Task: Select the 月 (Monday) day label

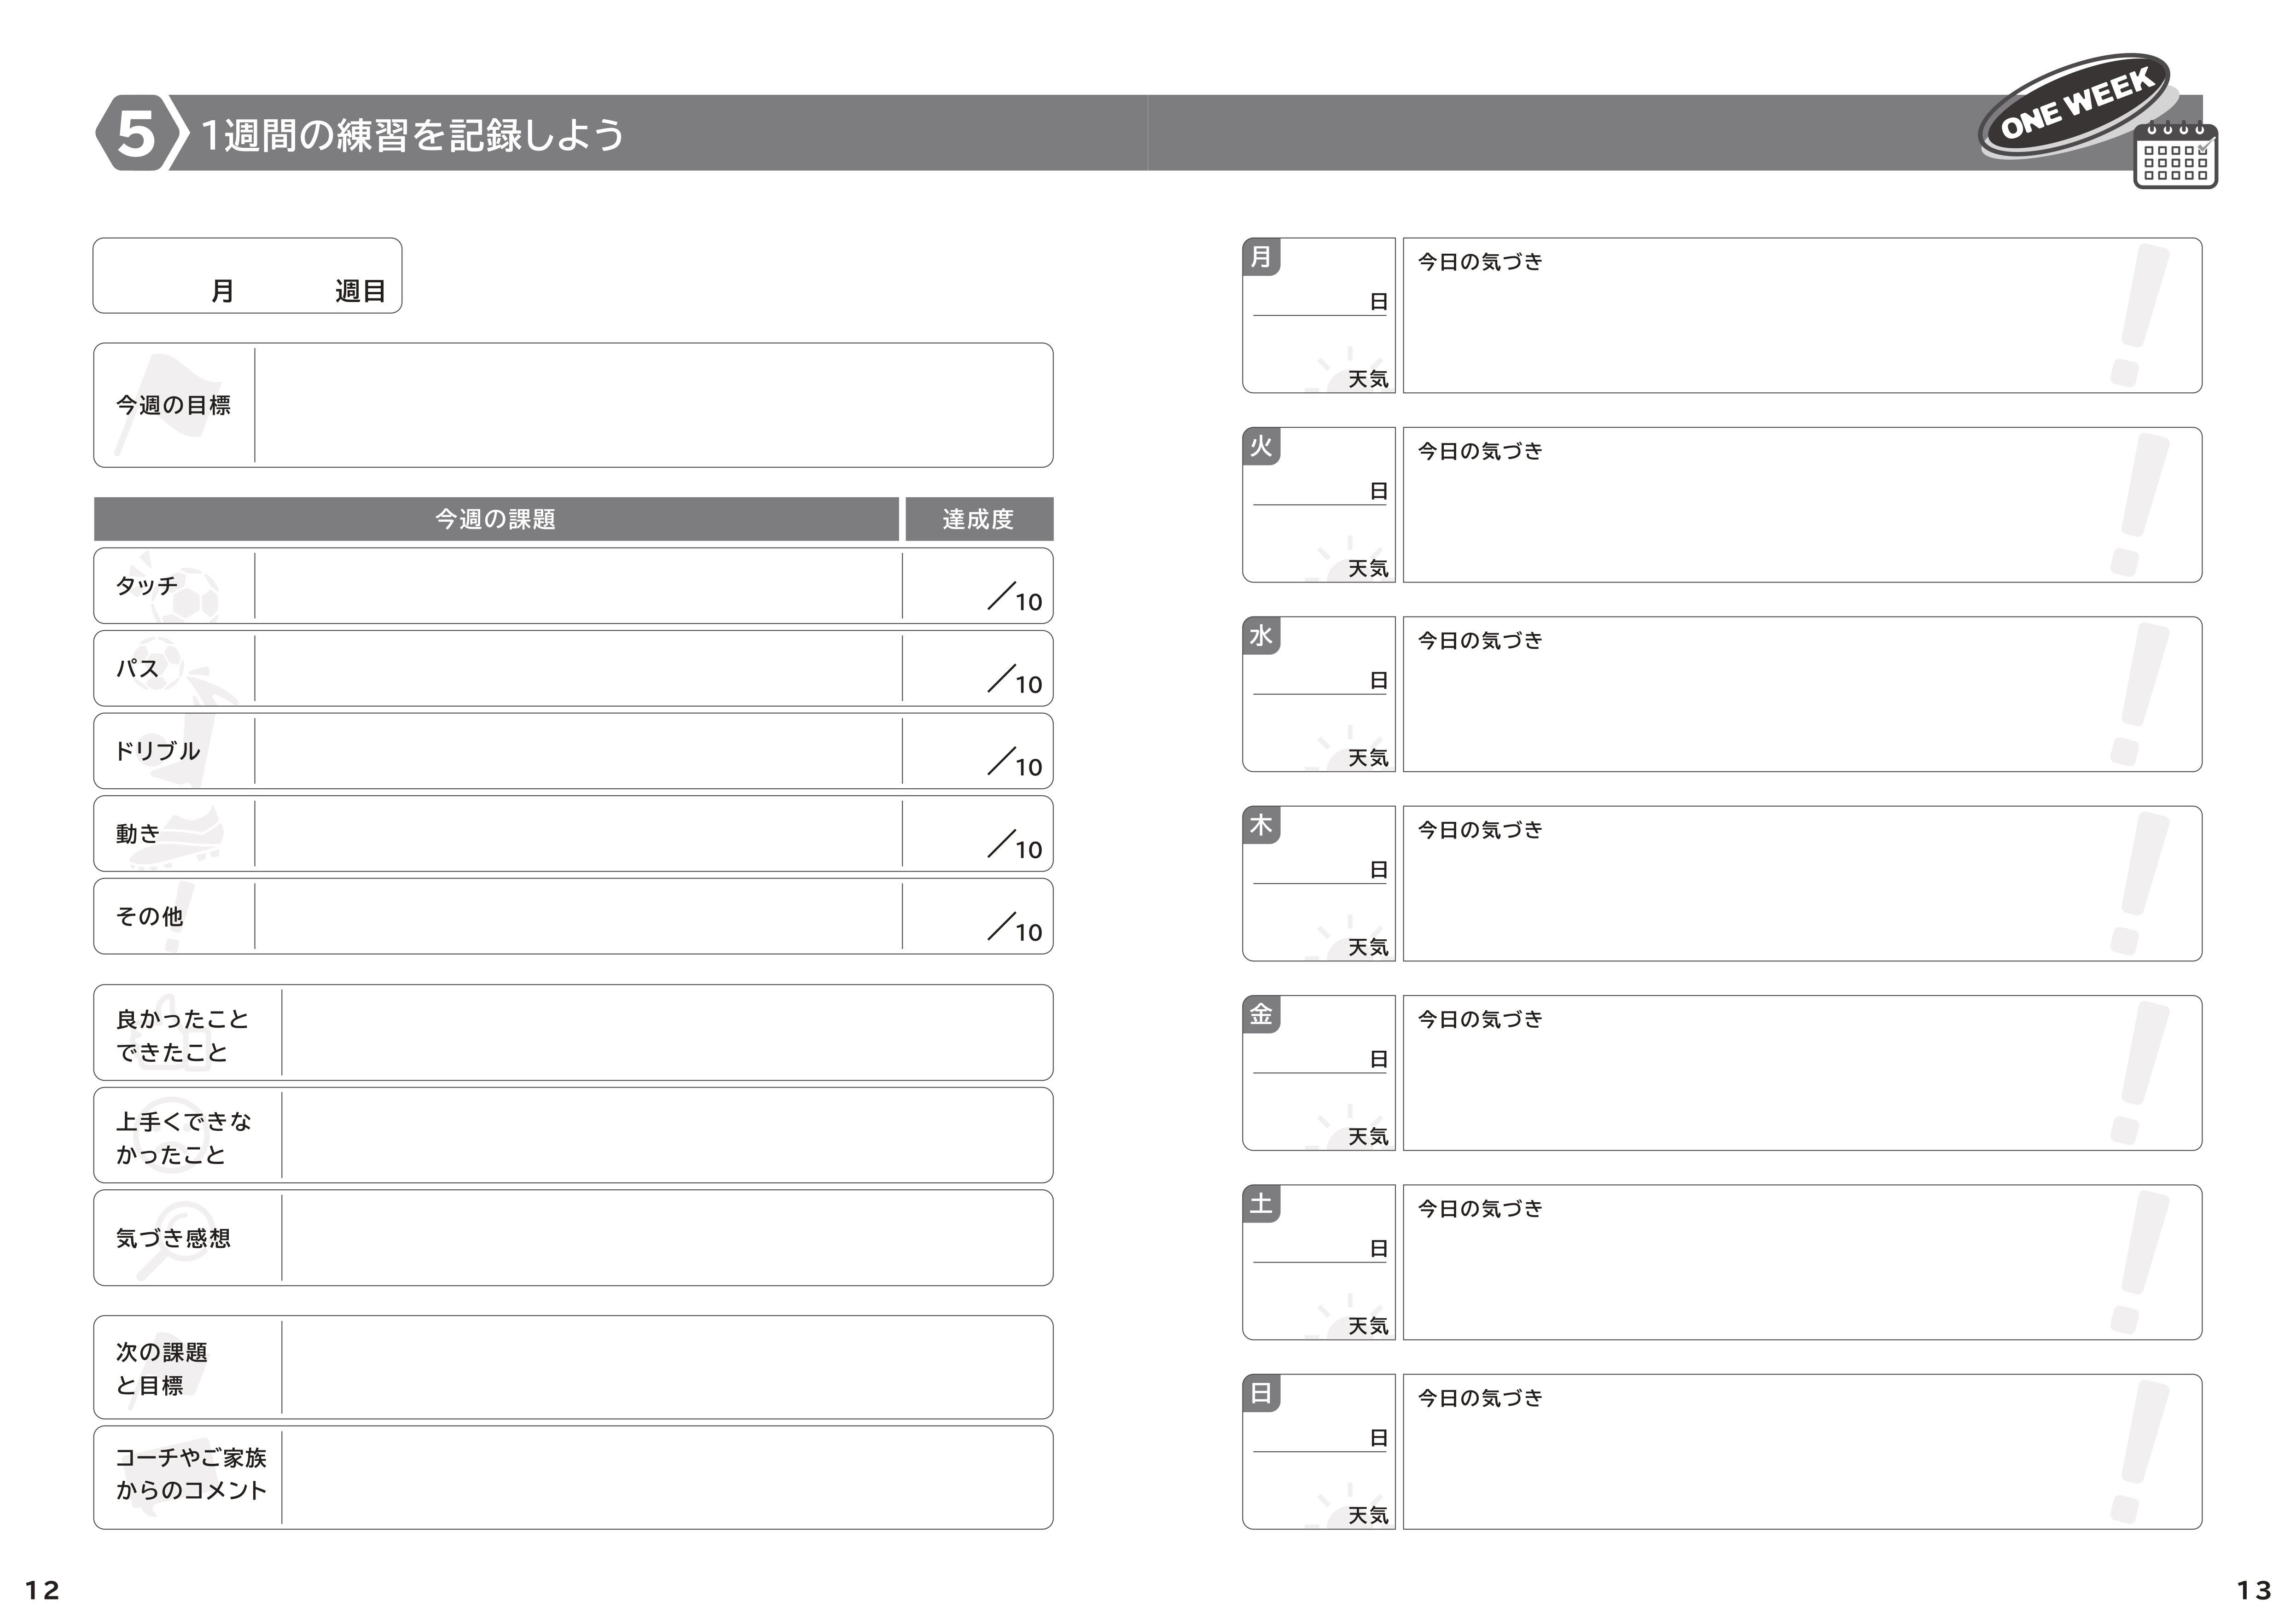Action: pos(1261,257)
